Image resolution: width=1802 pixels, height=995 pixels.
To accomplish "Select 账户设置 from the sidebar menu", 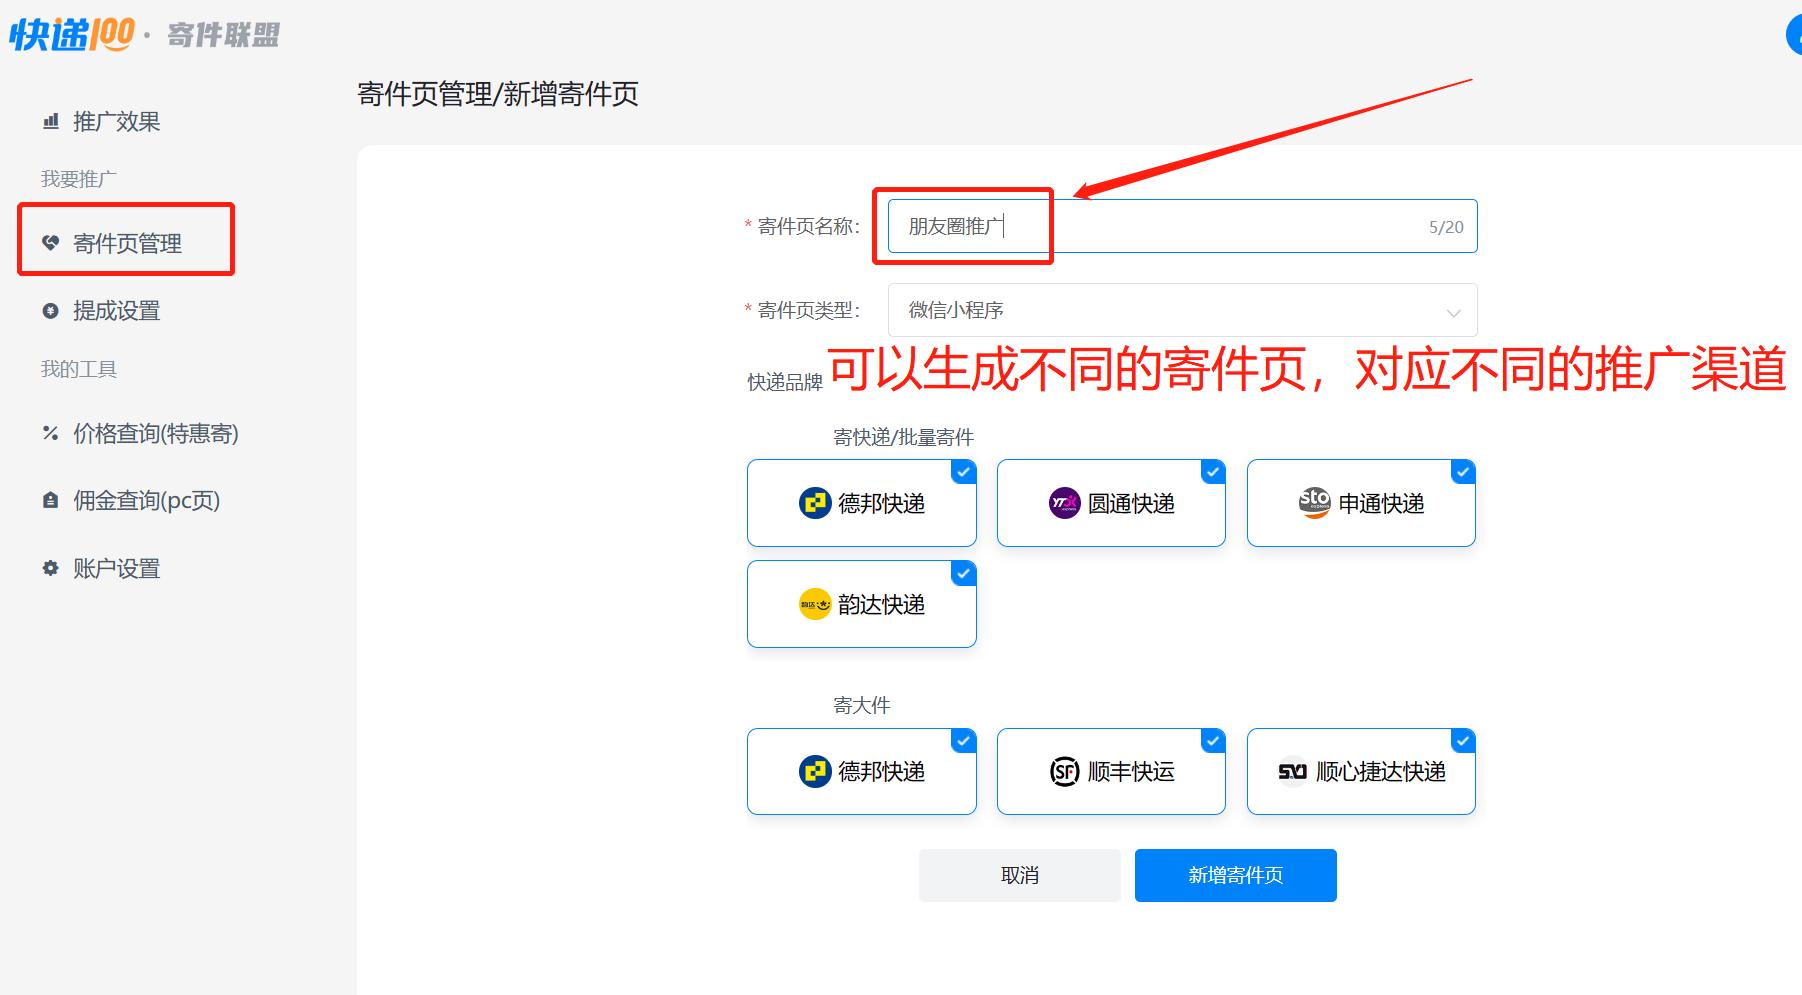I will tap(115, 568).
